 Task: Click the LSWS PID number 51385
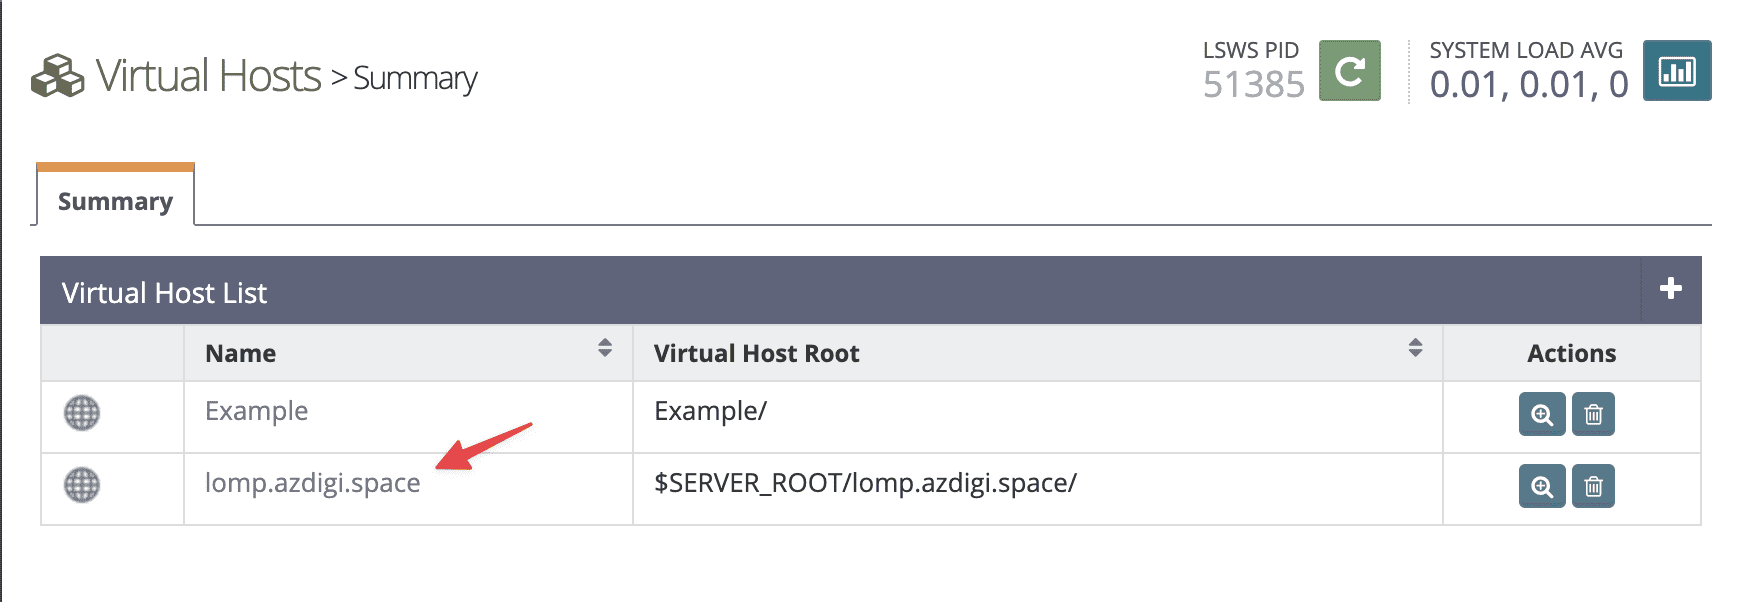click(x=1253, y=85)
